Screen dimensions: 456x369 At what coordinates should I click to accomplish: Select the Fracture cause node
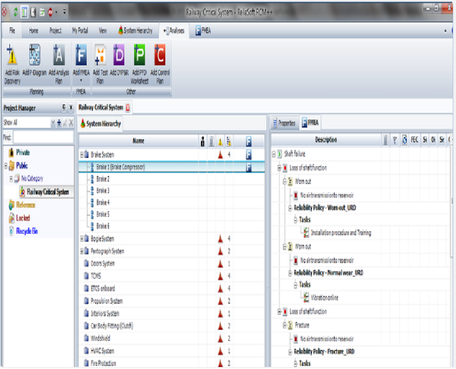click(x=302, y=325)
